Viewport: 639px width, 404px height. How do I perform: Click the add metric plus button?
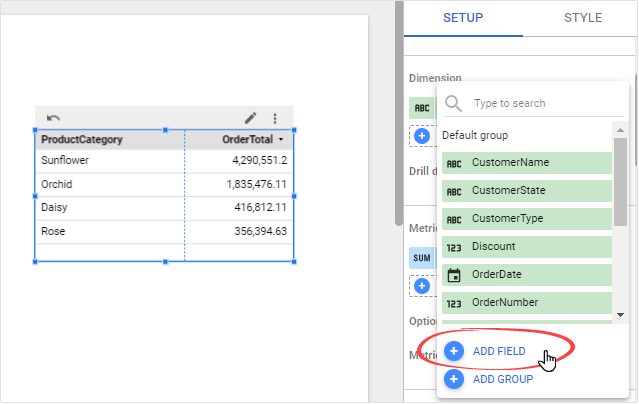[422, 286]
